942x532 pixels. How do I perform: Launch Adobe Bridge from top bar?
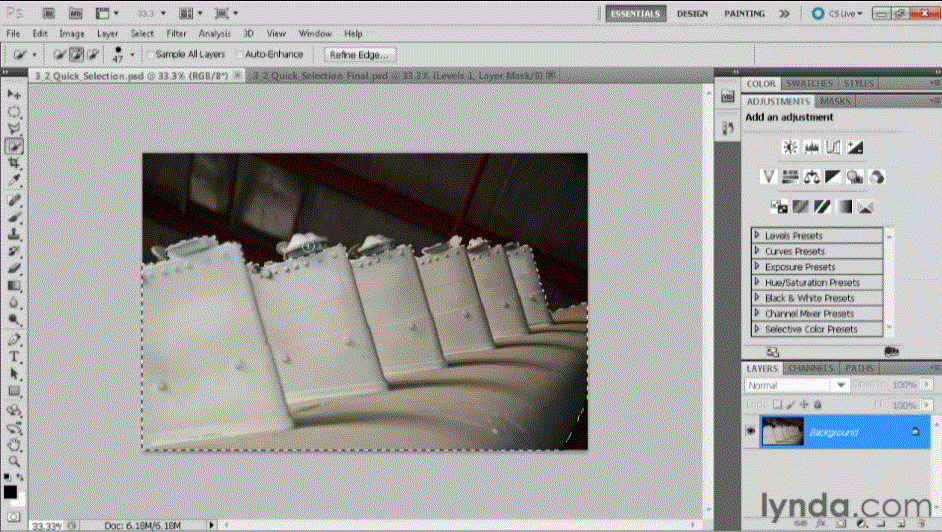[x=49, y=13]
